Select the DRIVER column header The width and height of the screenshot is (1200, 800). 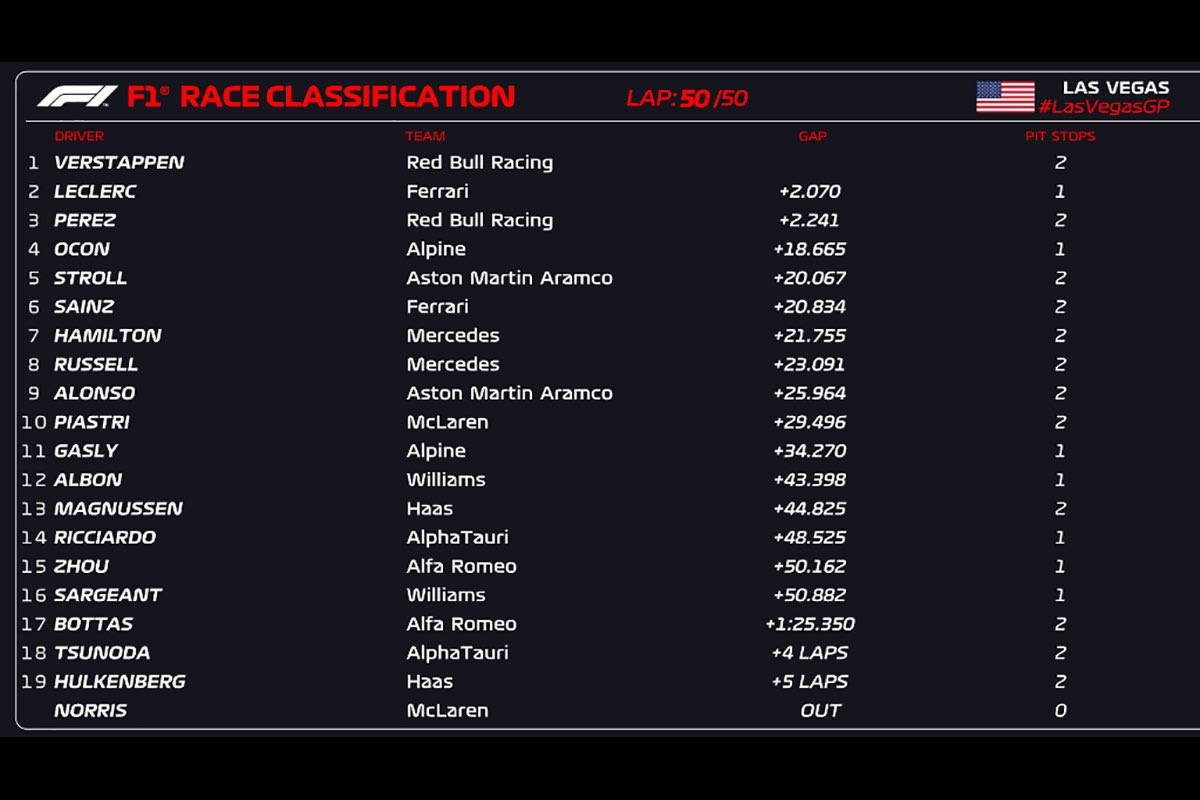pos(79,136)
